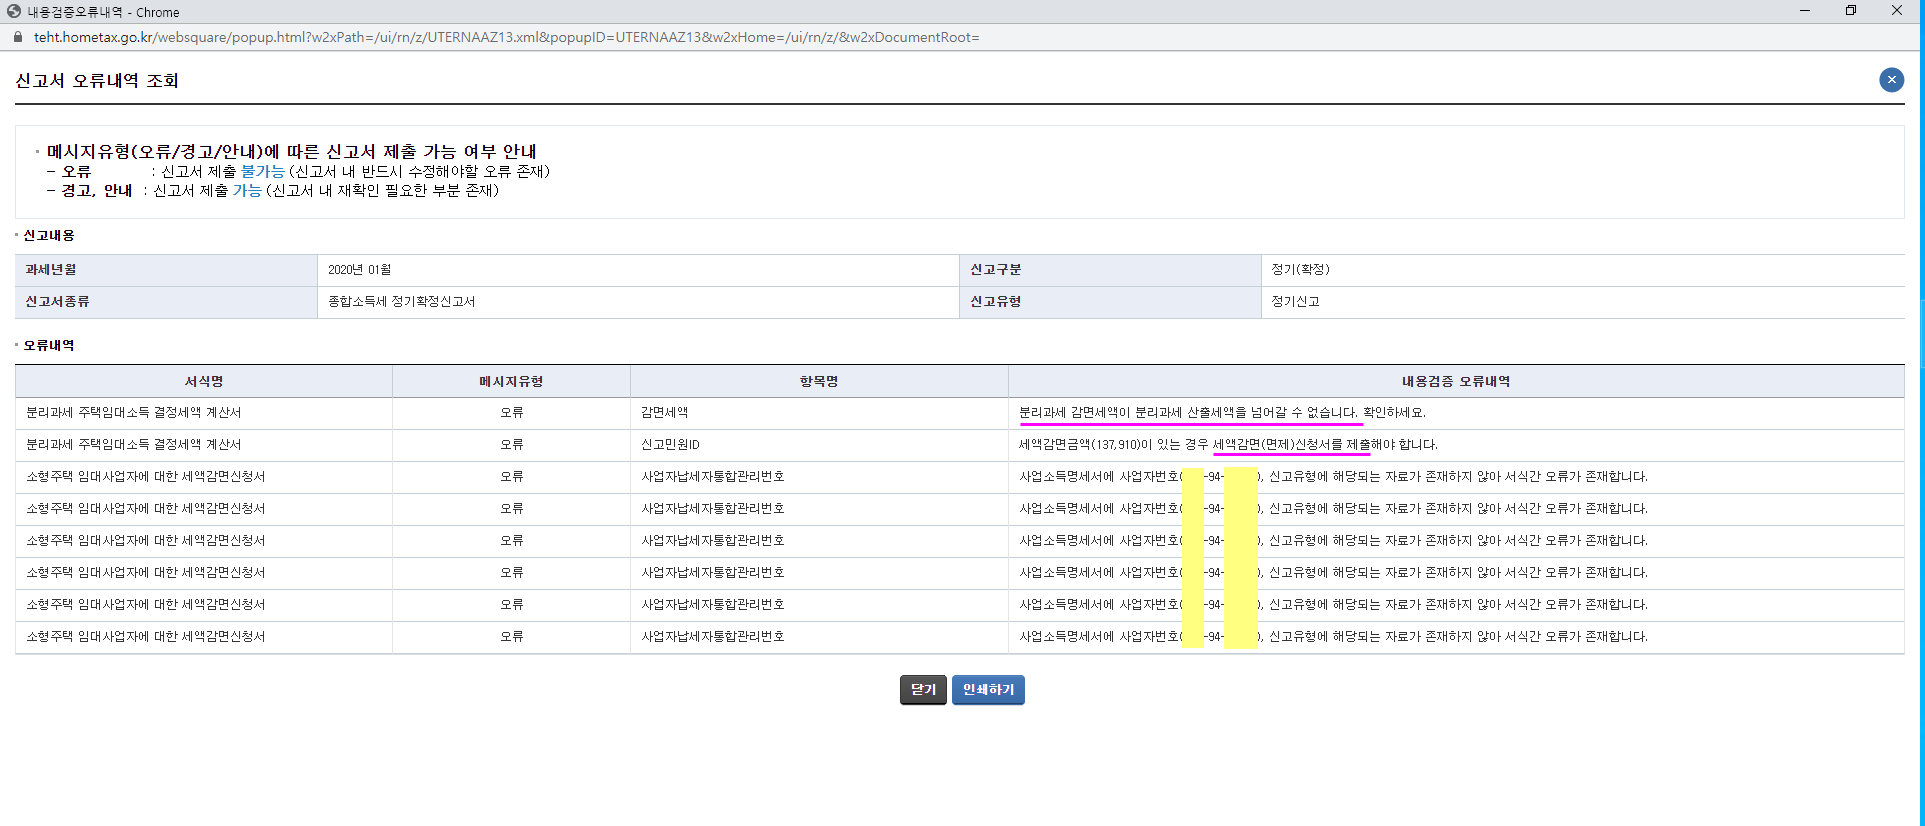Click the 인쇄하기 print button
The width and height of the screenshot is (1925, 826).
(988, 690)
